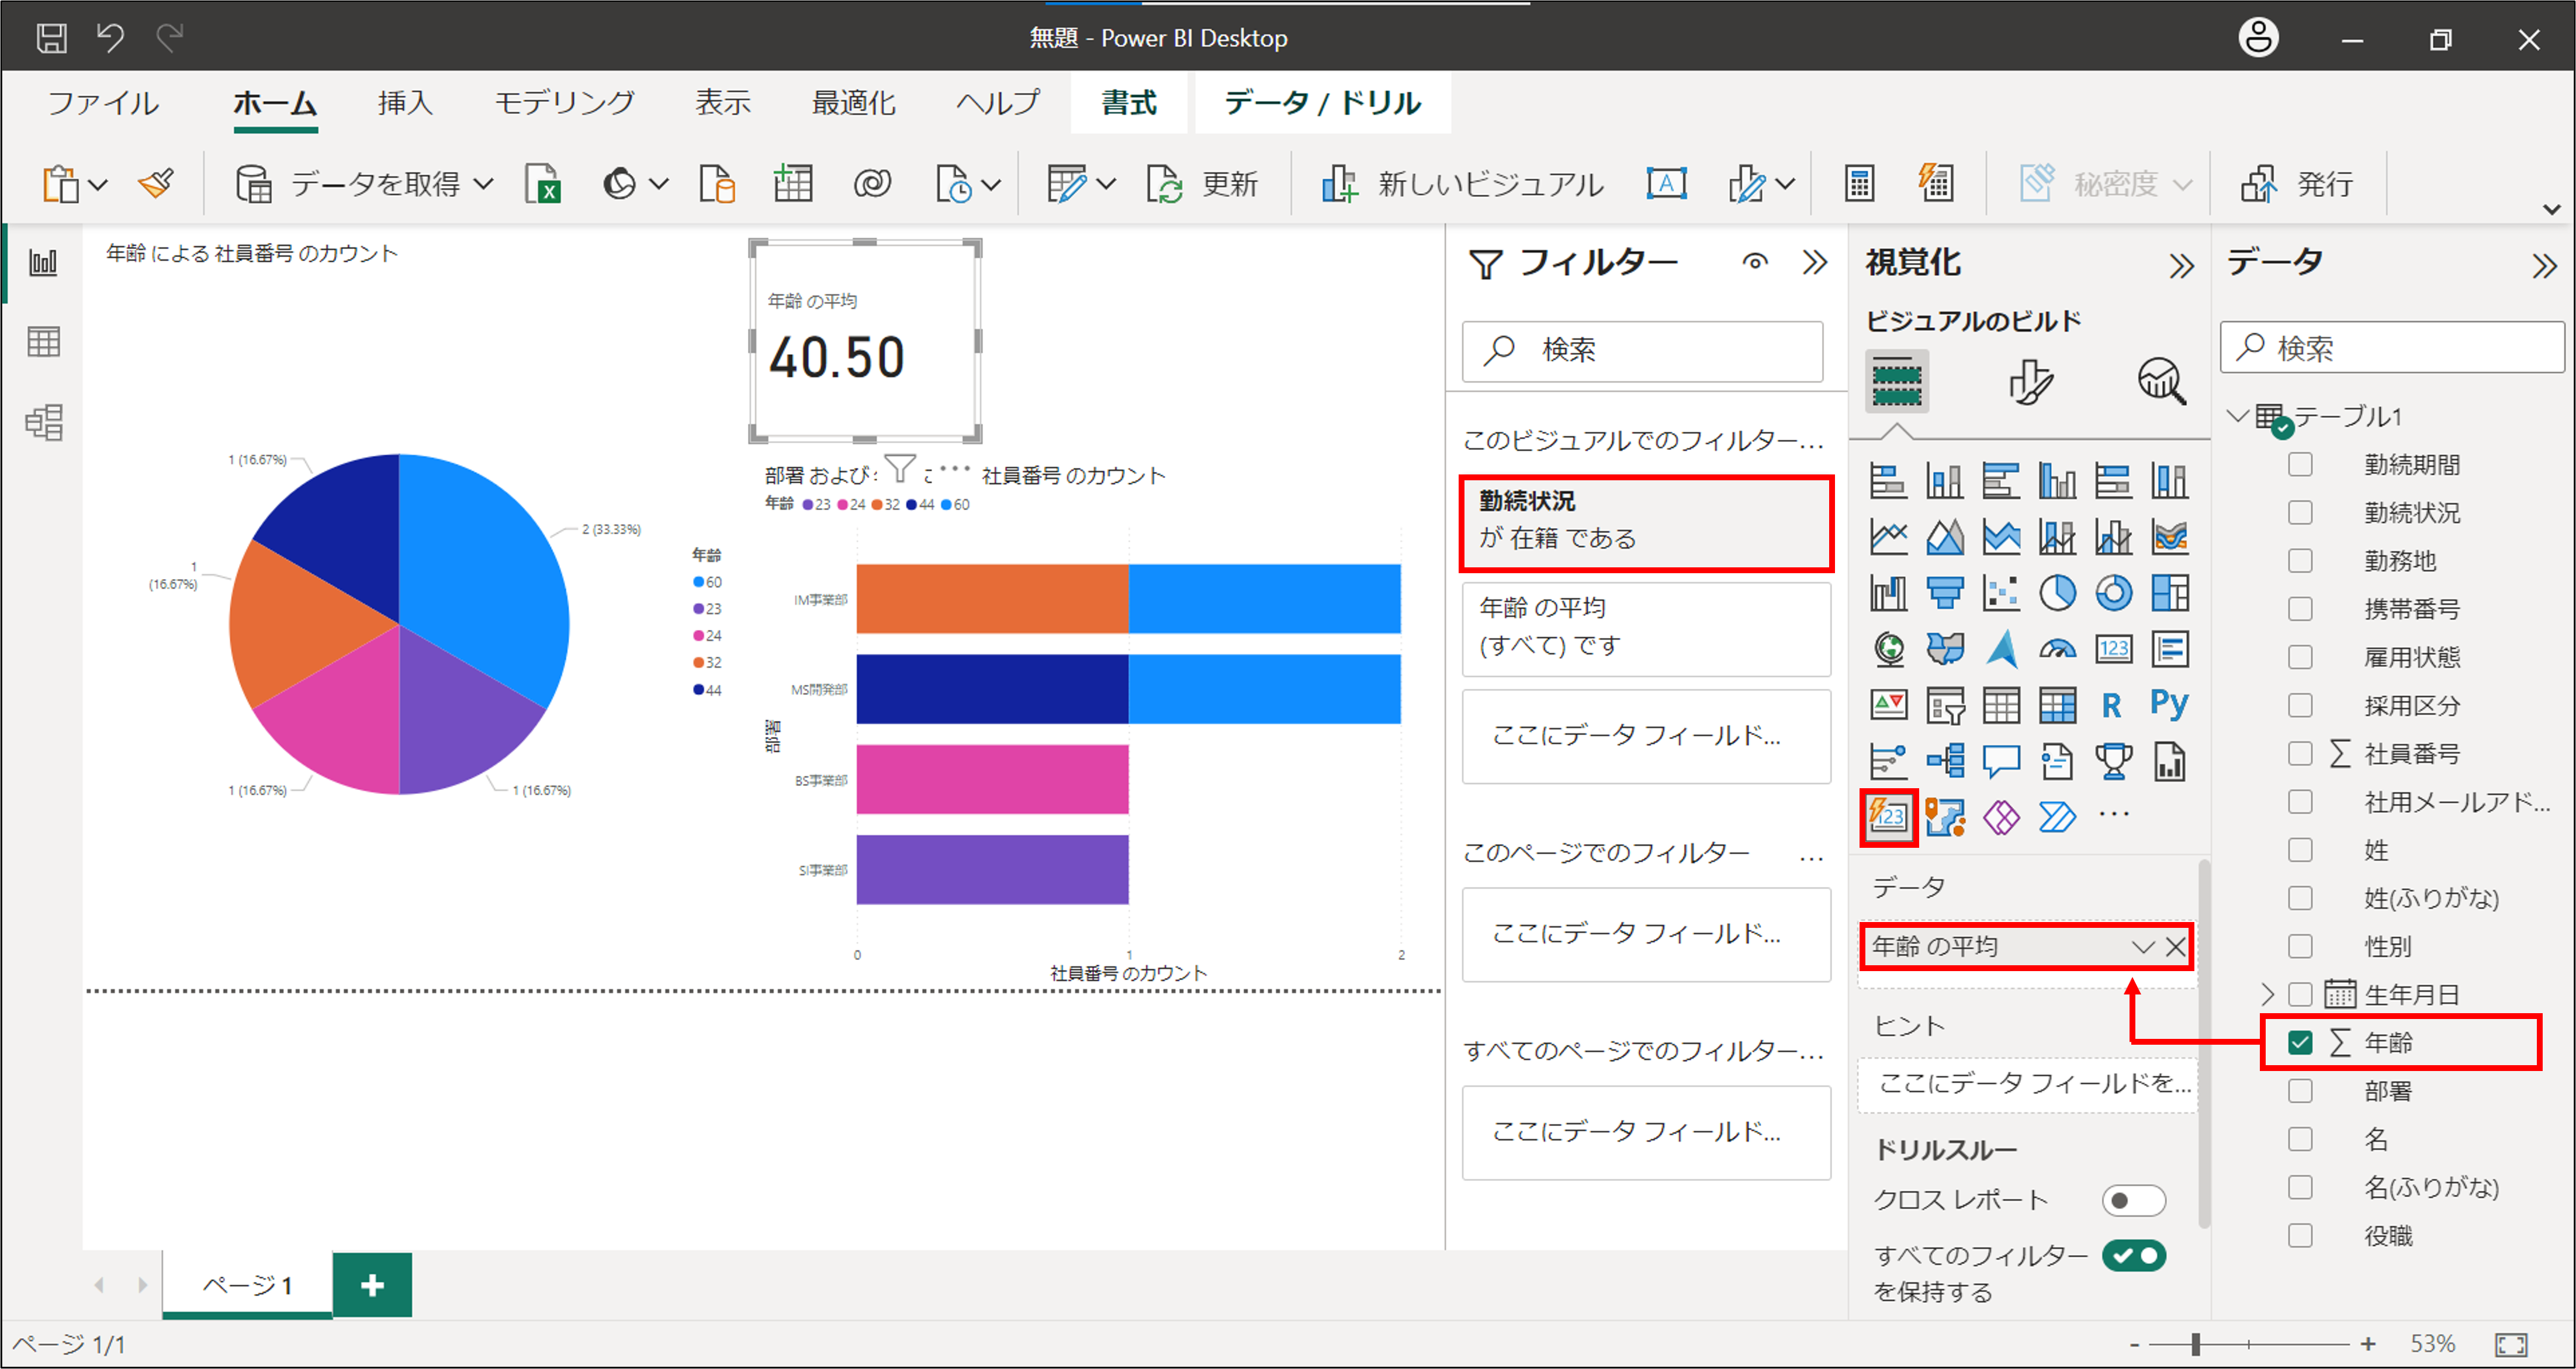The image size is (2576, 1369).
Task: Check the 勤務地 field checkbox
Action: 2300,561
